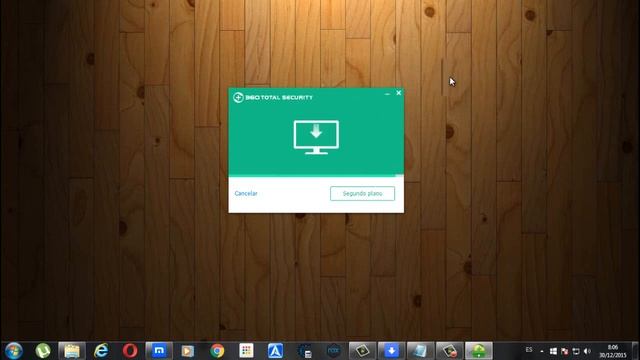
Task: Launch Internet Explorer from the taskbar
Action: pos(101,351)
